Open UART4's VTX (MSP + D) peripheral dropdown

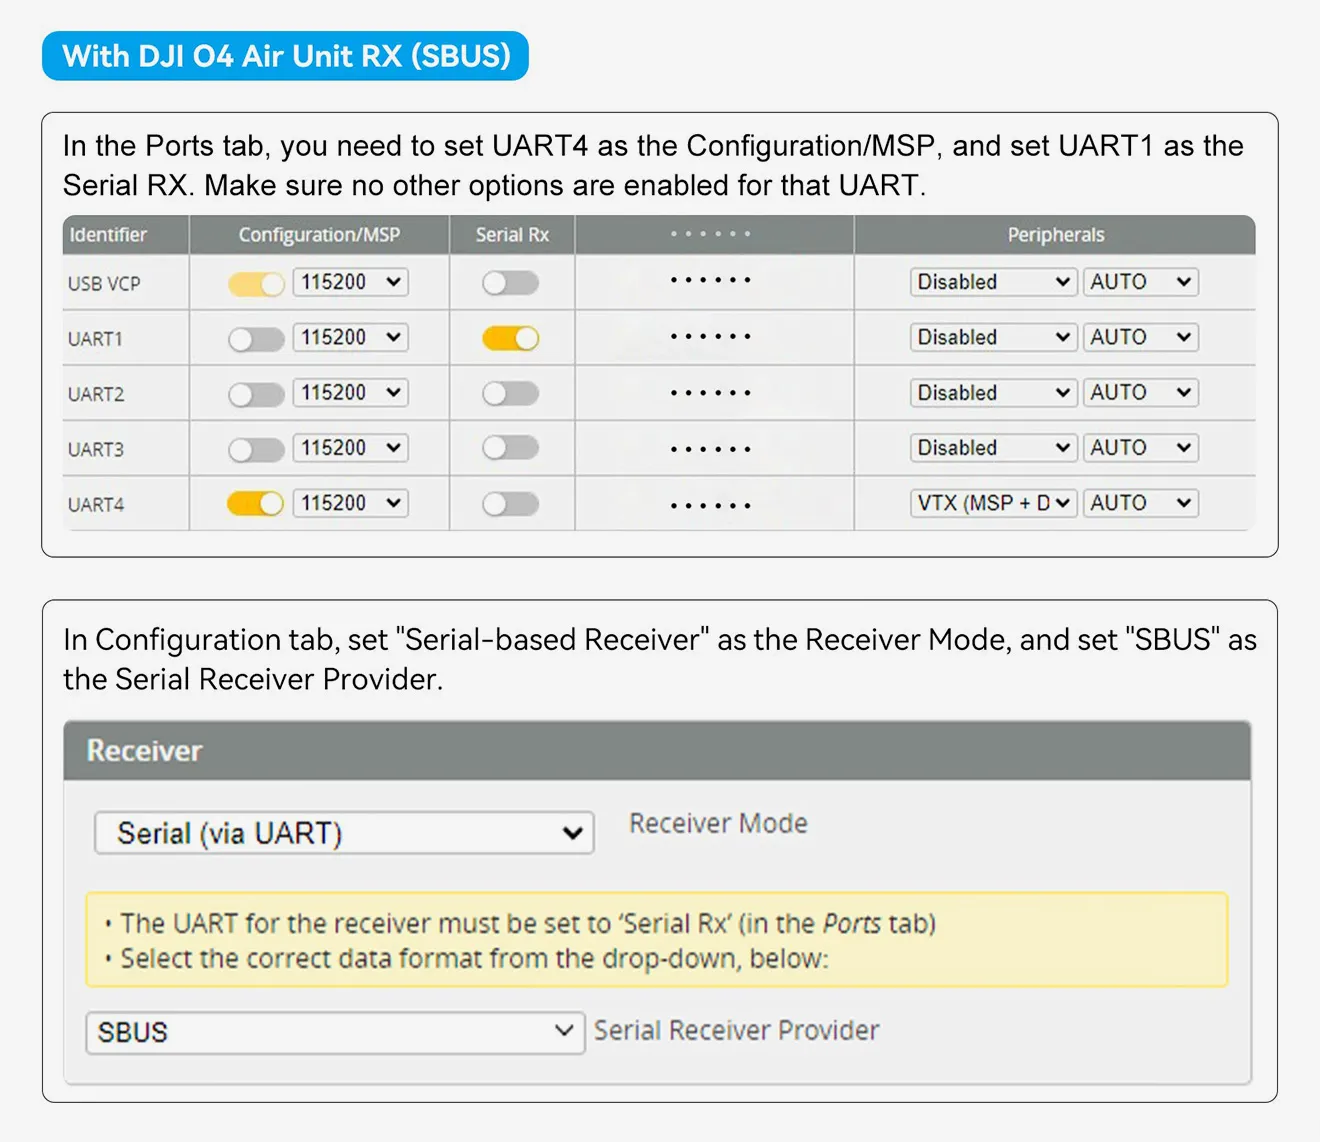992,503
